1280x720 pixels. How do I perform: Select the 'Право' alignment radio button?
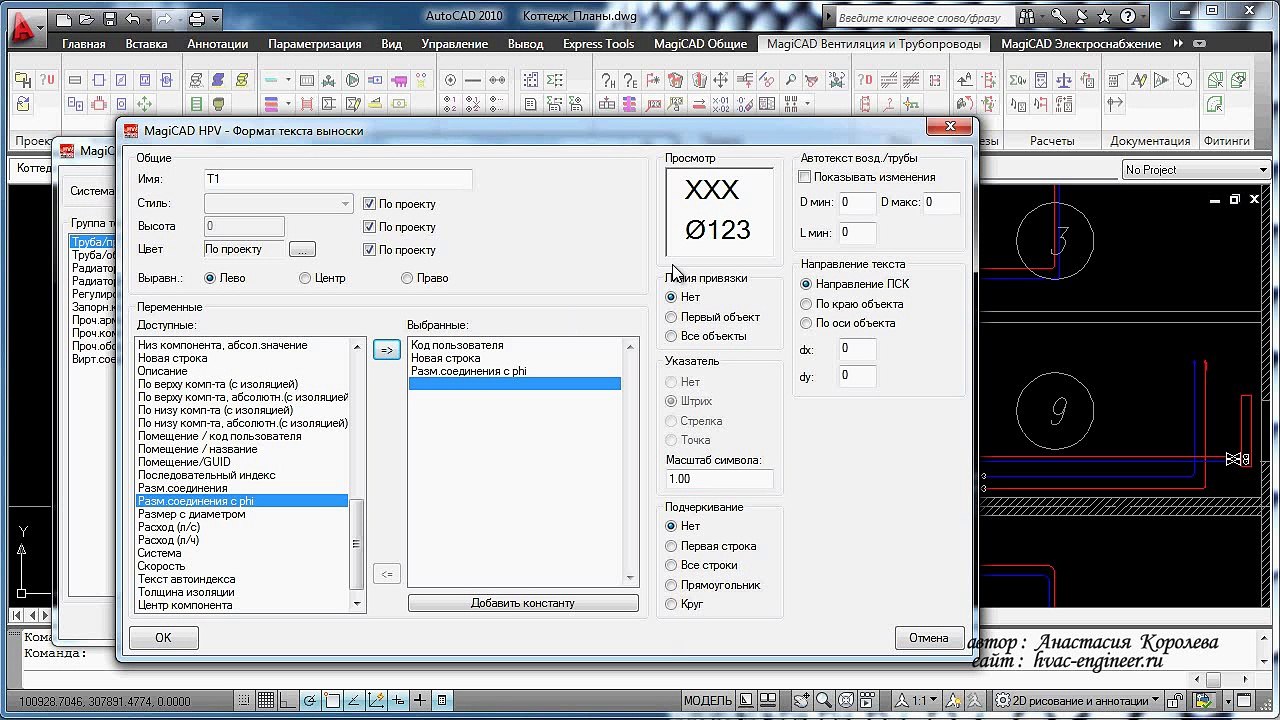(x=407, y=278)
